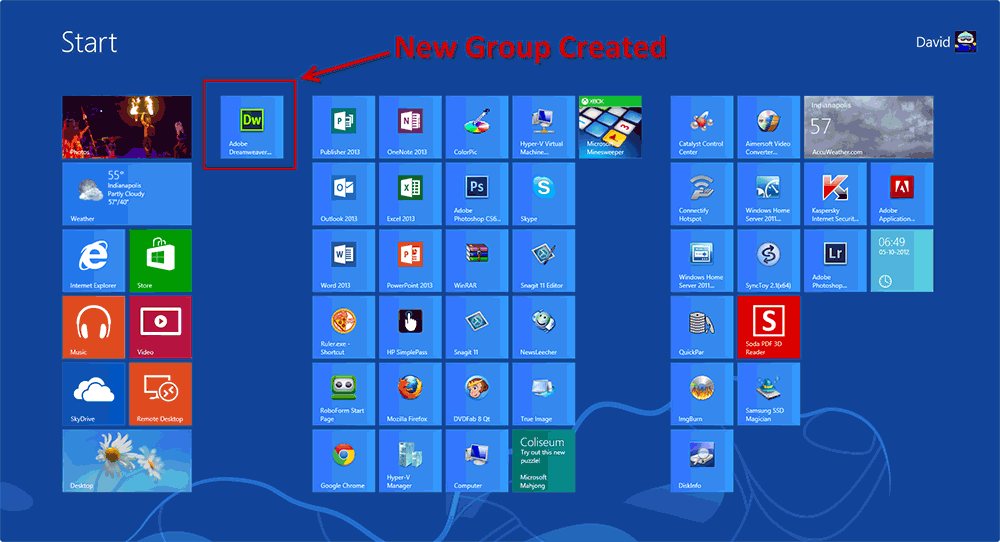Open OneNote 2013 tile

point(410,127)
